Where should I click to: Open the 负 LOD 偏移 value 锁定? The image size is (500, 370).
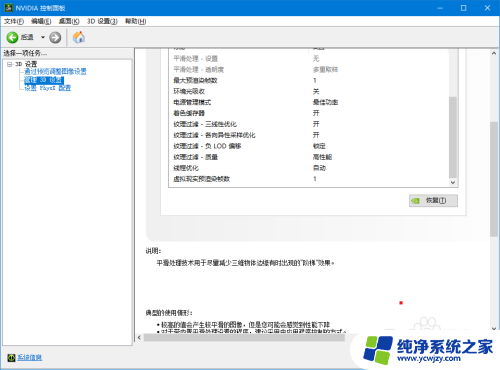(x=319, y=146)
